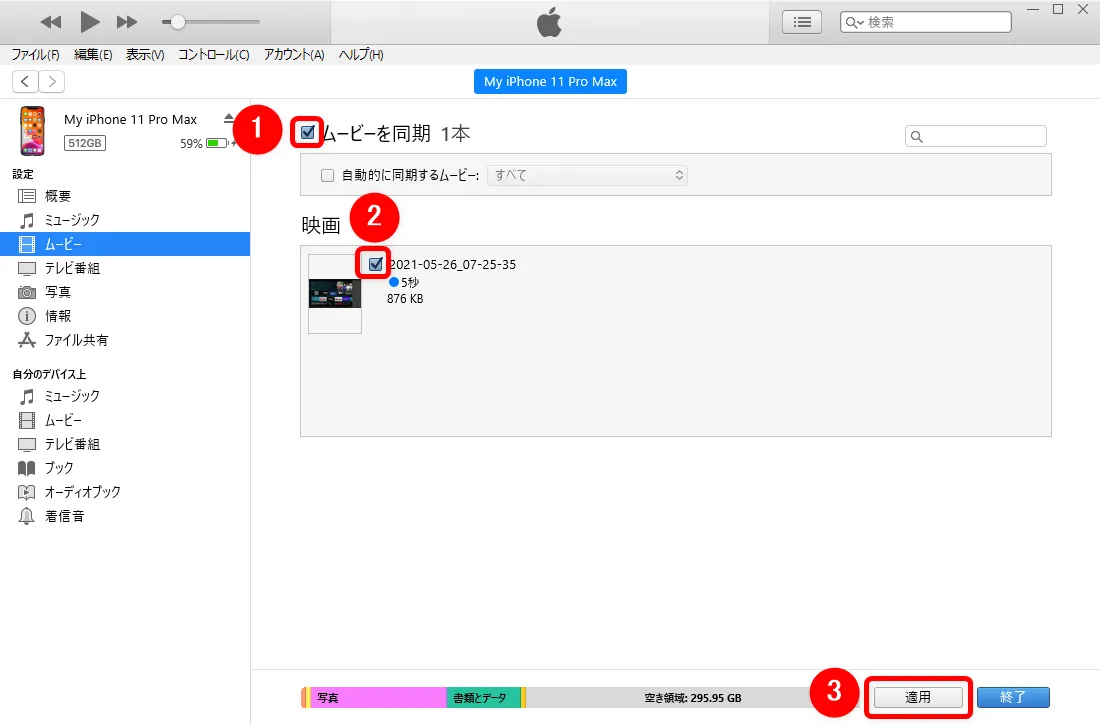The width and height of the screenshot is (1100, 725).
Task: Eject the iPhone with the eject icon
Action: 229,118
